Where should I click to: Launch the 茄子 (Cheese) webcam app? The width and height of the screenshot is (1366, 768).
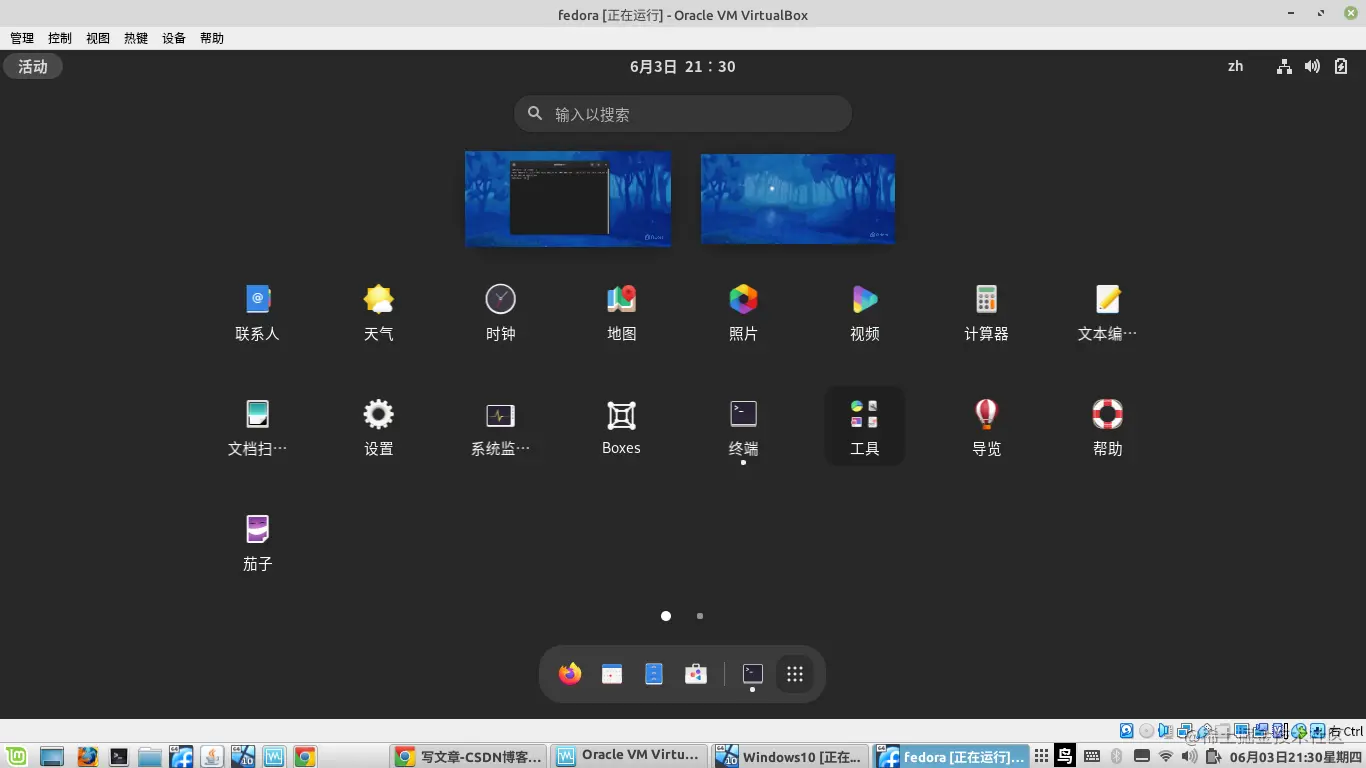(257, 544)
